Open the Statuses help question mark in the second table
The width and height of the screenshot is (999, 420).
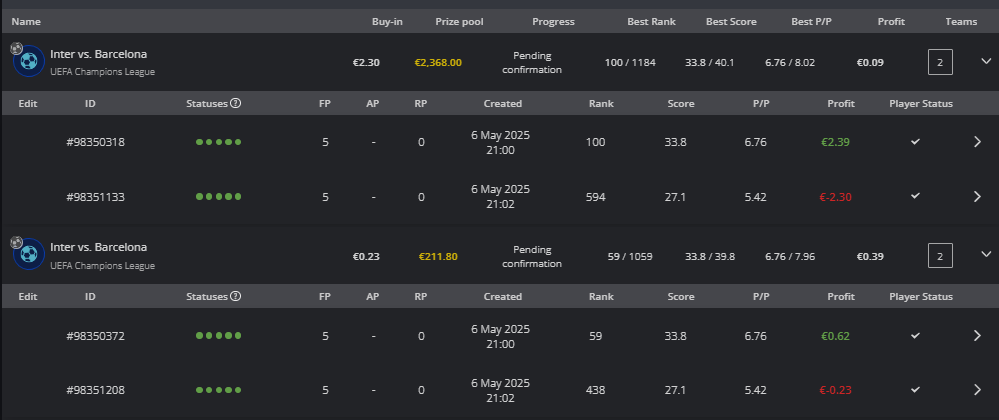[x=235, y=296]
